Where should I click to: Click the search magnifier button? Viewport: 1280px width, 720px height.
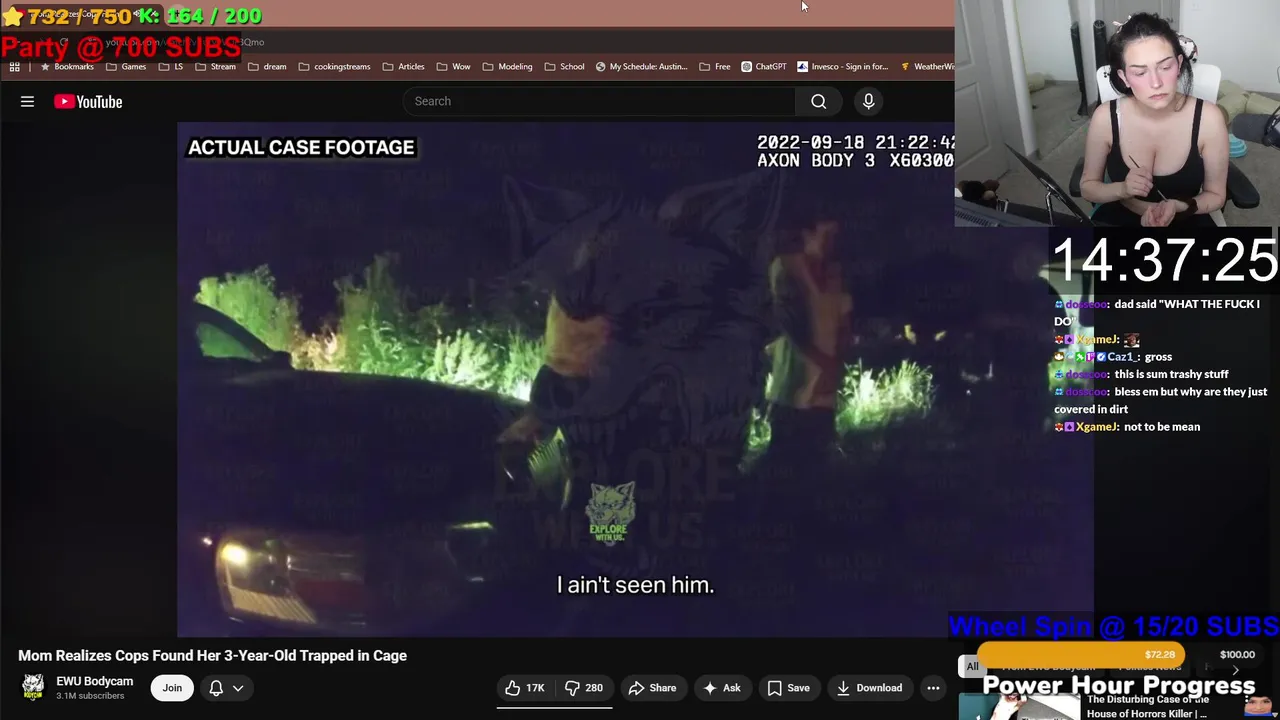pos(818,101)
